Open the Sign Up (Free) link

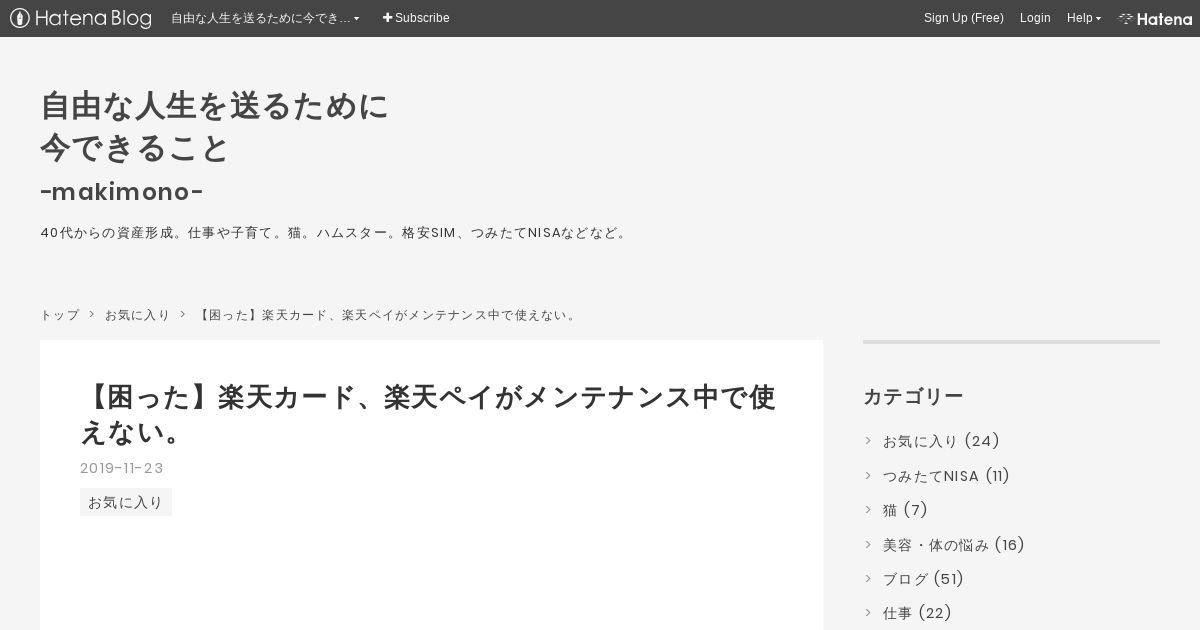964,18
